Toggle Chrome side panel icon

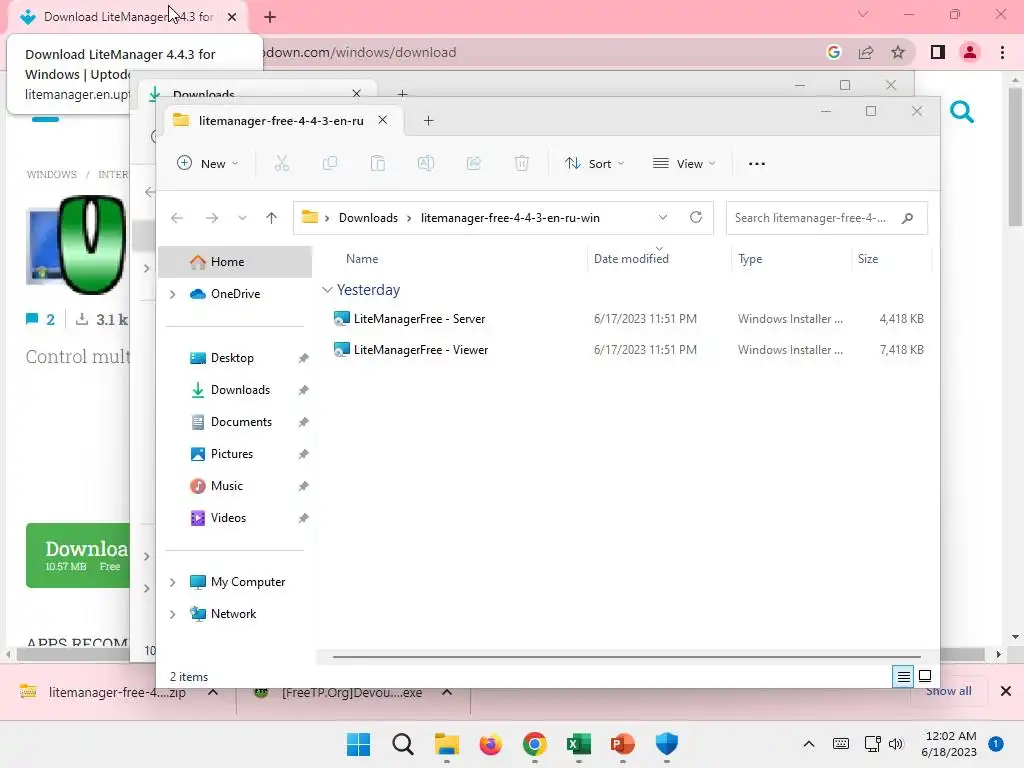[x=938, y=52]
